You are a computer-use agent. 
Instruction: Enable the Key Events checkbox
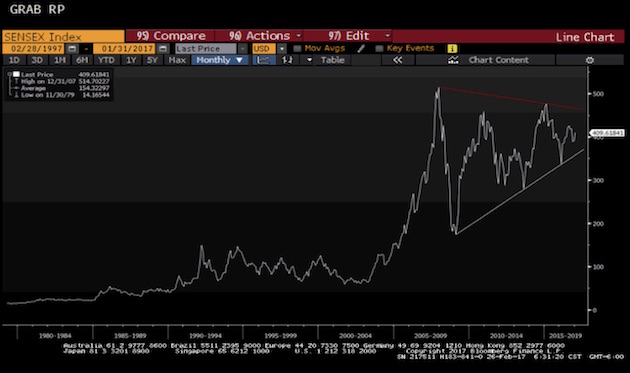(x=379, y=49)
